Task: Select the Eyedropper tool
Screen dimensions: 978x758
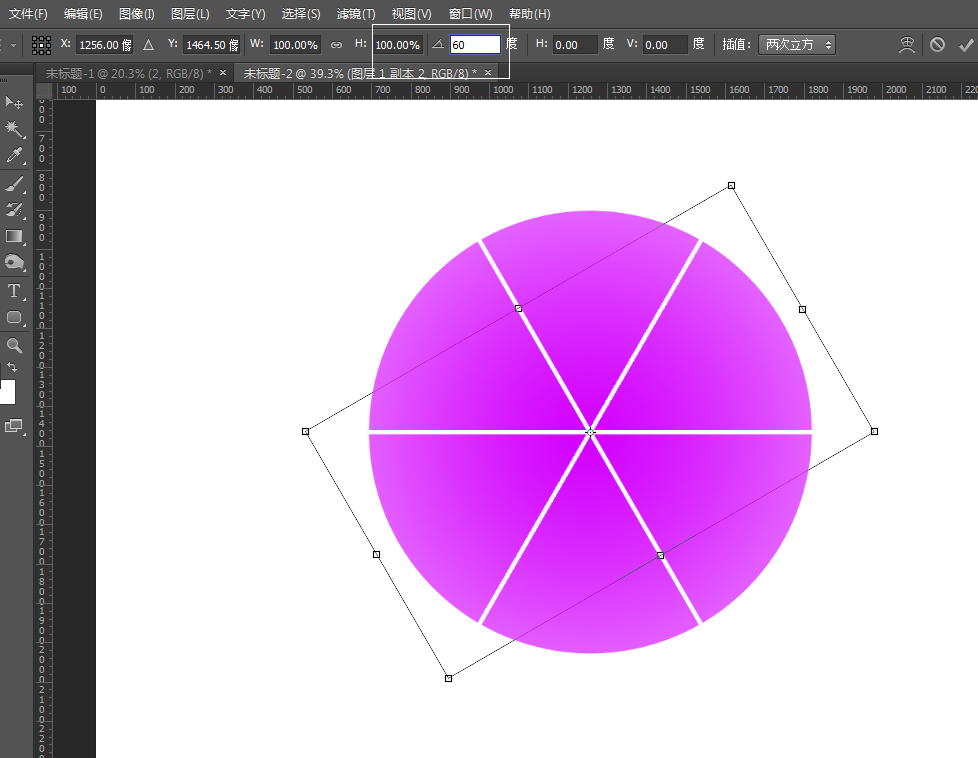Action: (x=14, y=156)
